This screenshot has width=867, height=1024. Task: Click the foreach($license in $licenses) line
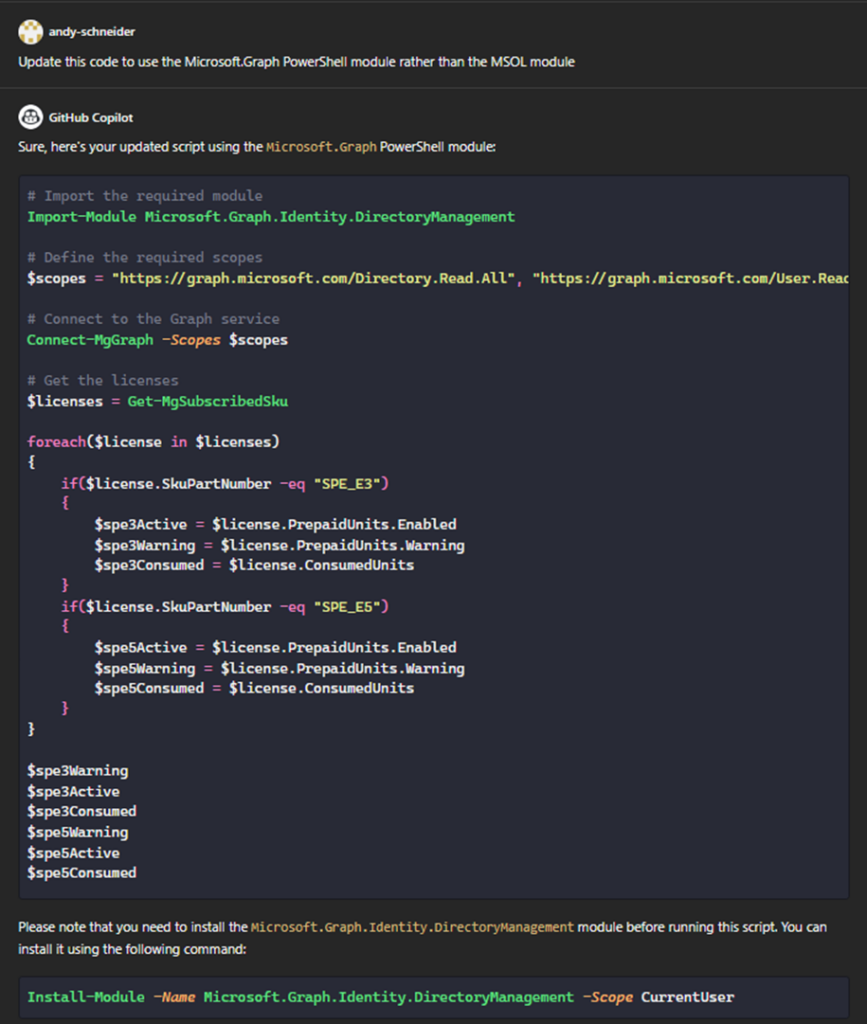click(x=153, y=441)
